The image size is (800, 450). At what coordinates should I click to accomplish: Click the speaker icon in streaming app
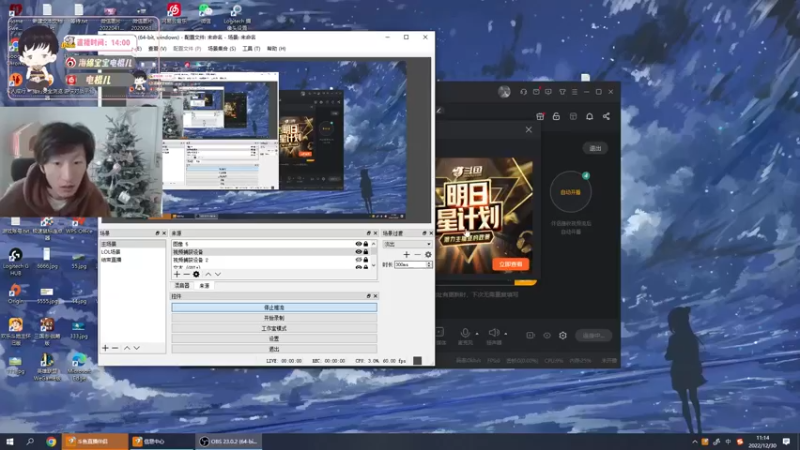point(493,333)
